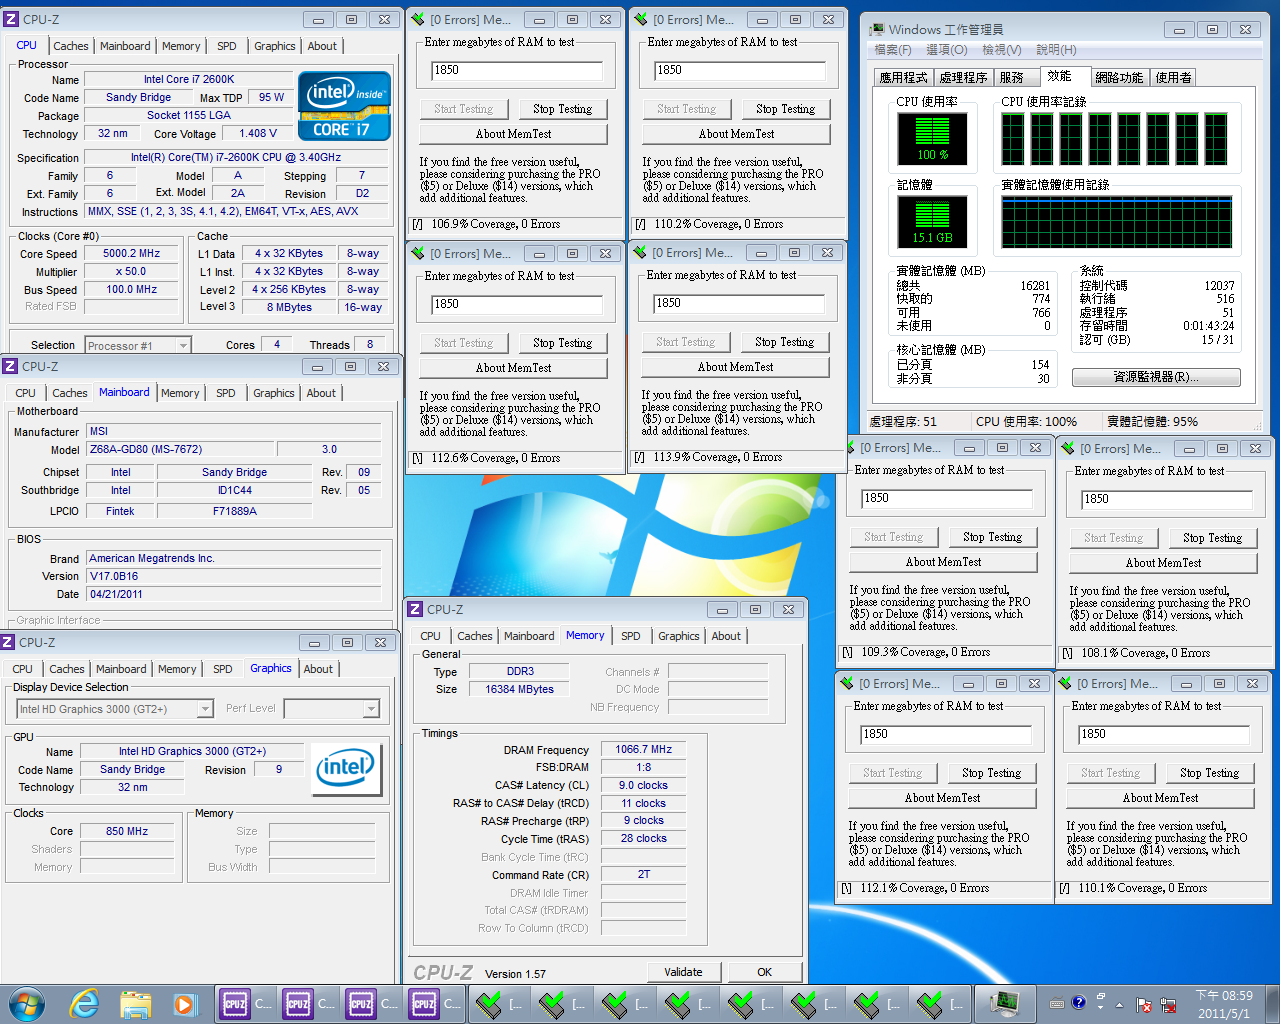1280x1024 pixels.
Task: Open the Windows Start menu
Action: [x=26, y=1003]
